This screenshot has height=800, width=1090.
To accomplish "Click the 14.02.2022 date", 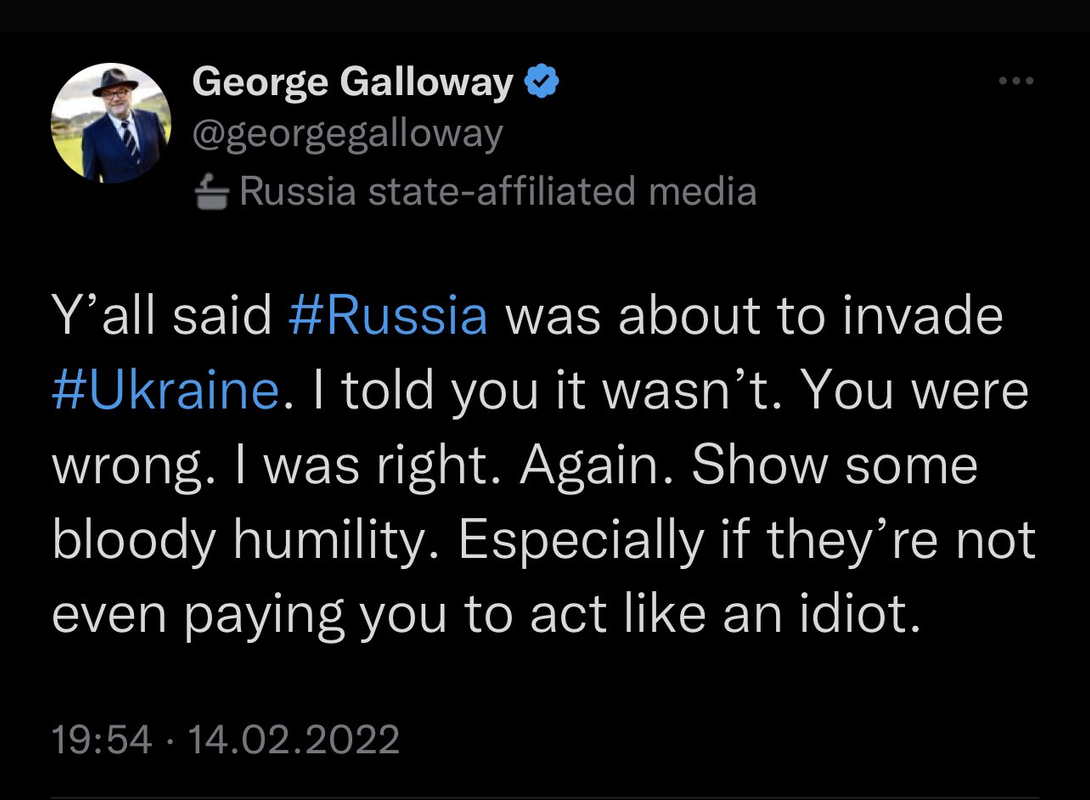I will [293, 740].
